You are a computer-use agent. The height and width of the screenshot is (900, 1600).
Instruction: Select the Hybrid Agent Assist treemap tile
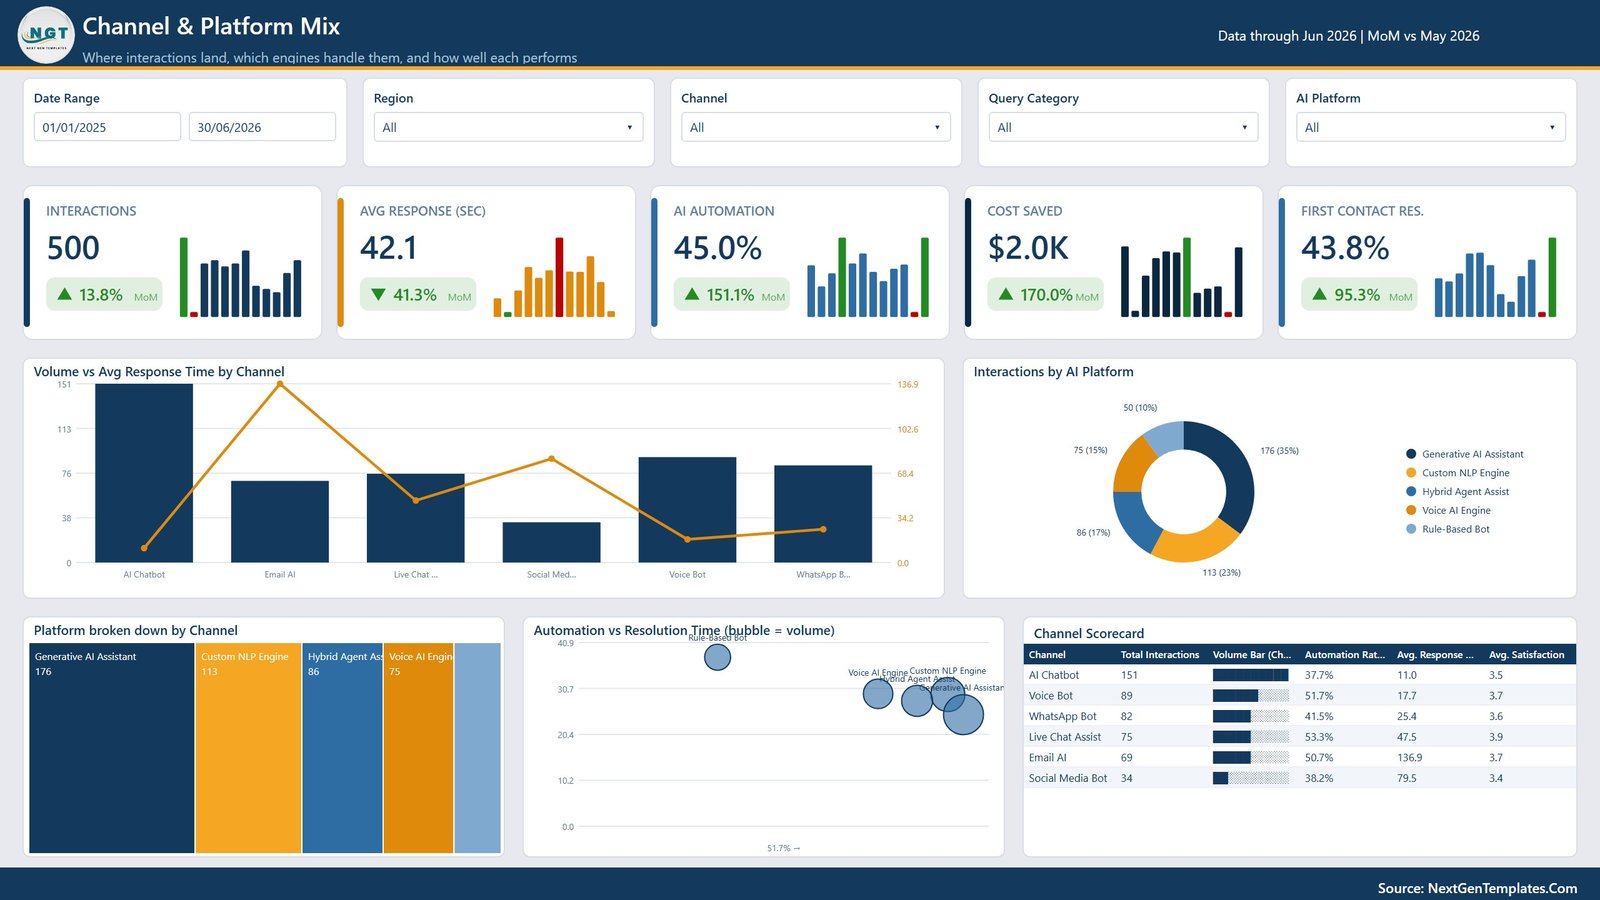pyautogui.click(x=342, y=748)
